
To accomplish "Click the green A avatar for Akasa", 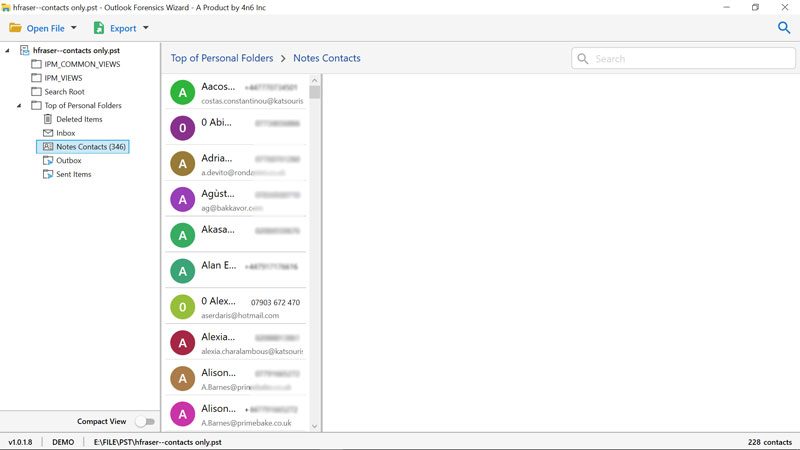I will (x=182, y=235).
